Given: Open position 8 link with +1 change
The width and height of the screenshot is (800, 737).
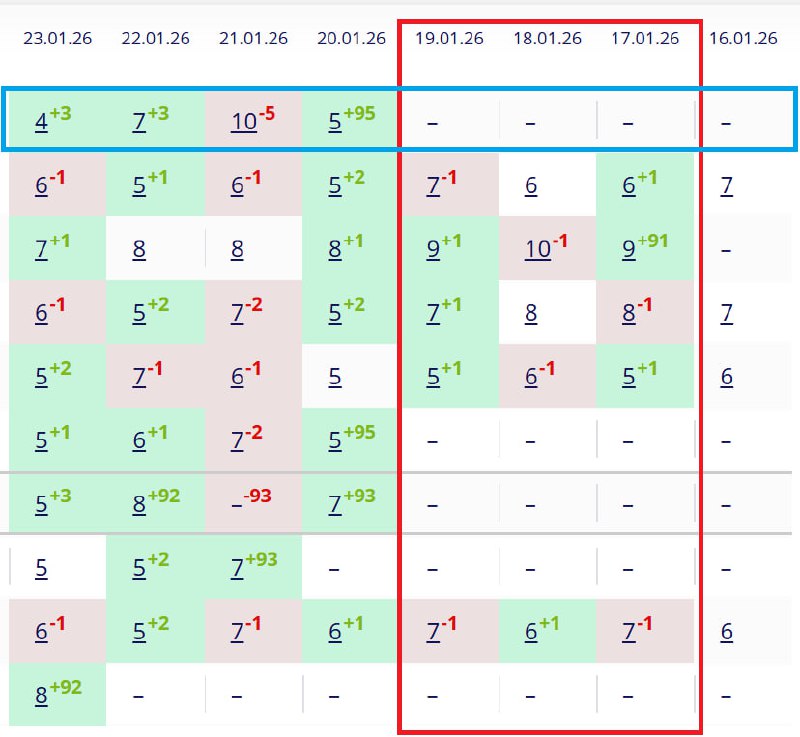Looking at the screenshot, I should pyautogui.click(x=336, y=250).
